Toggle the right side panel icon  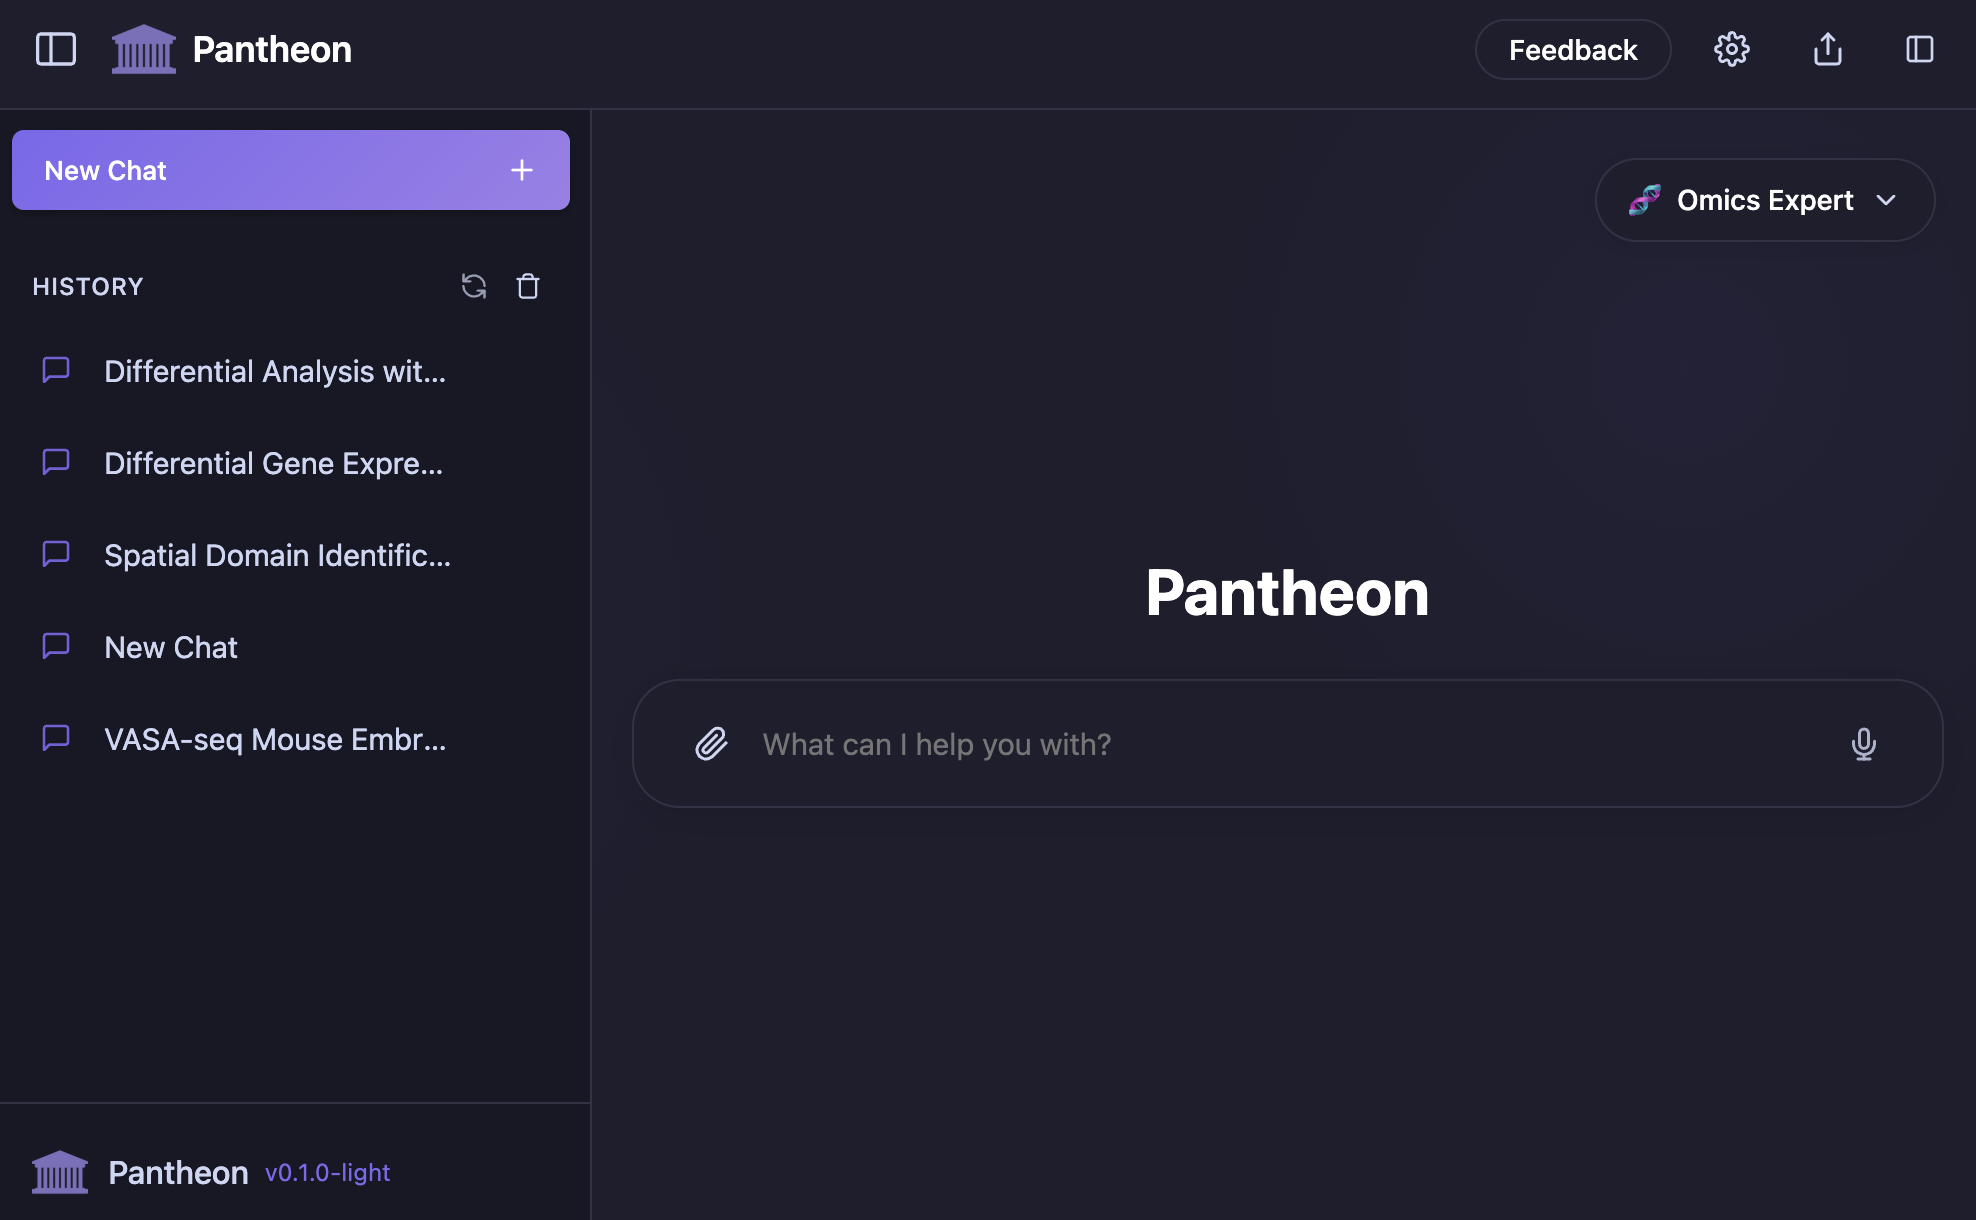point(1919,49)
